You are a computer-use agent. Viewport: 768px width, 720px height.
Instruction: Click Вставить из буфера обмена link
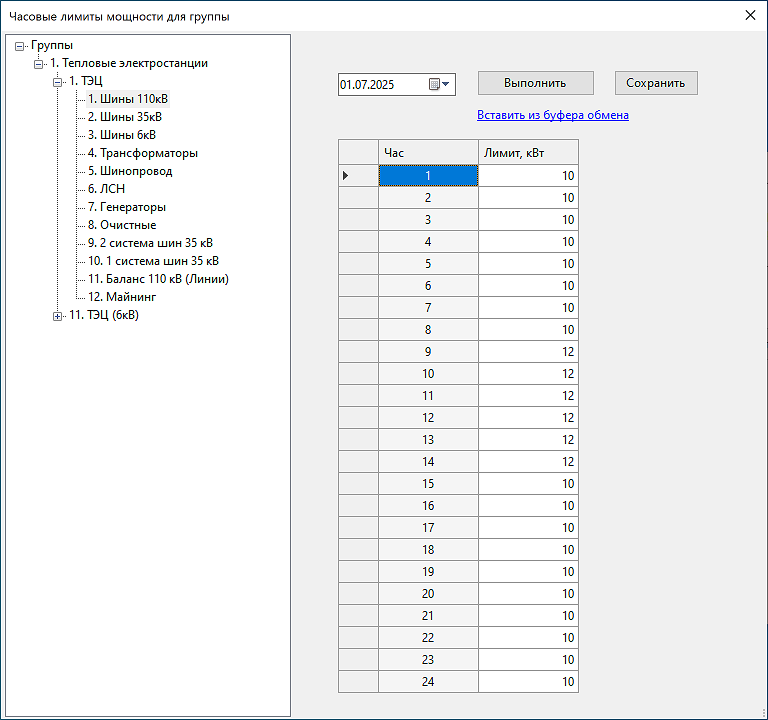[553, 115]
